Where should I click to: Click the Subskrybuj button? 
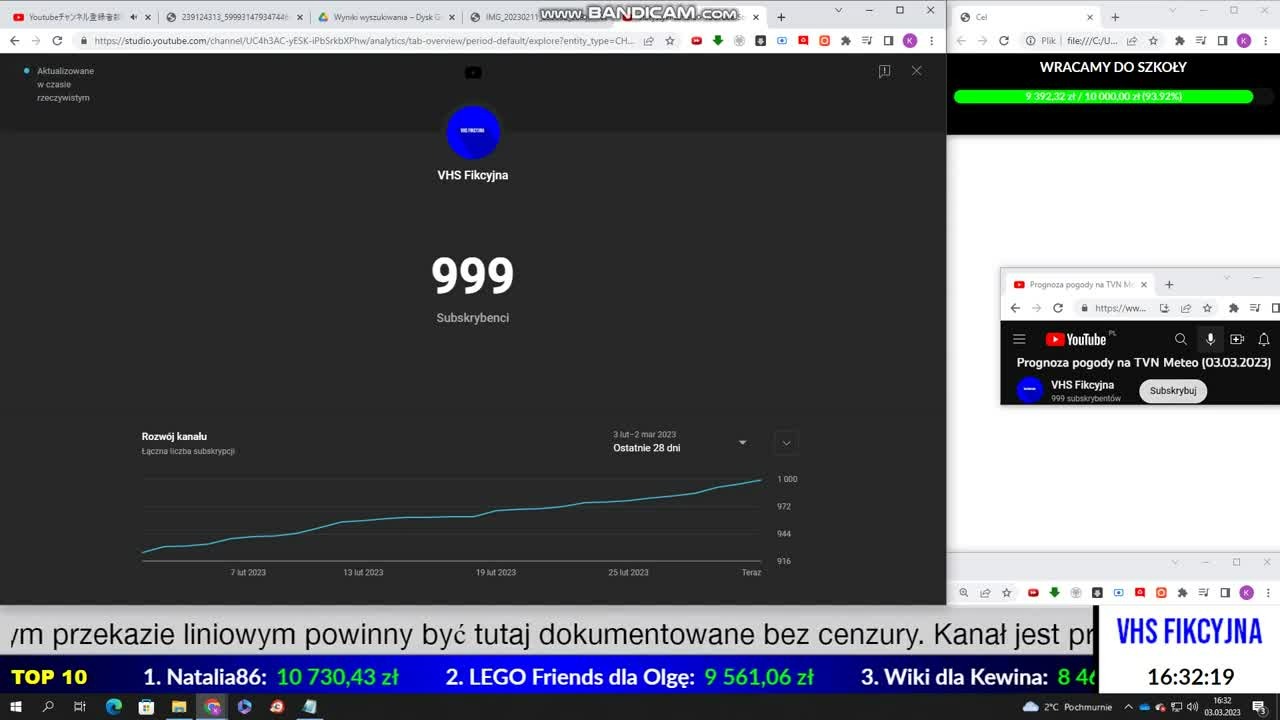[1173, 391]
